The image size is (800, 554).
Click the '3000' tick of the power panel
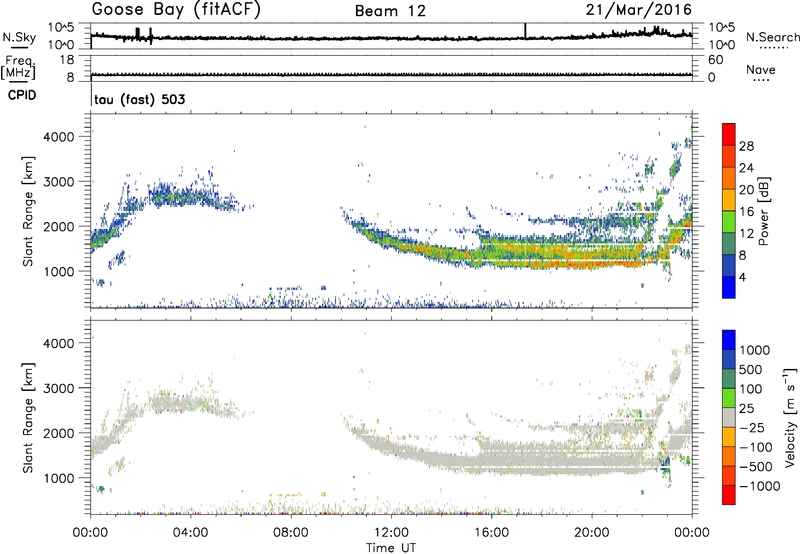click(58, 182)
